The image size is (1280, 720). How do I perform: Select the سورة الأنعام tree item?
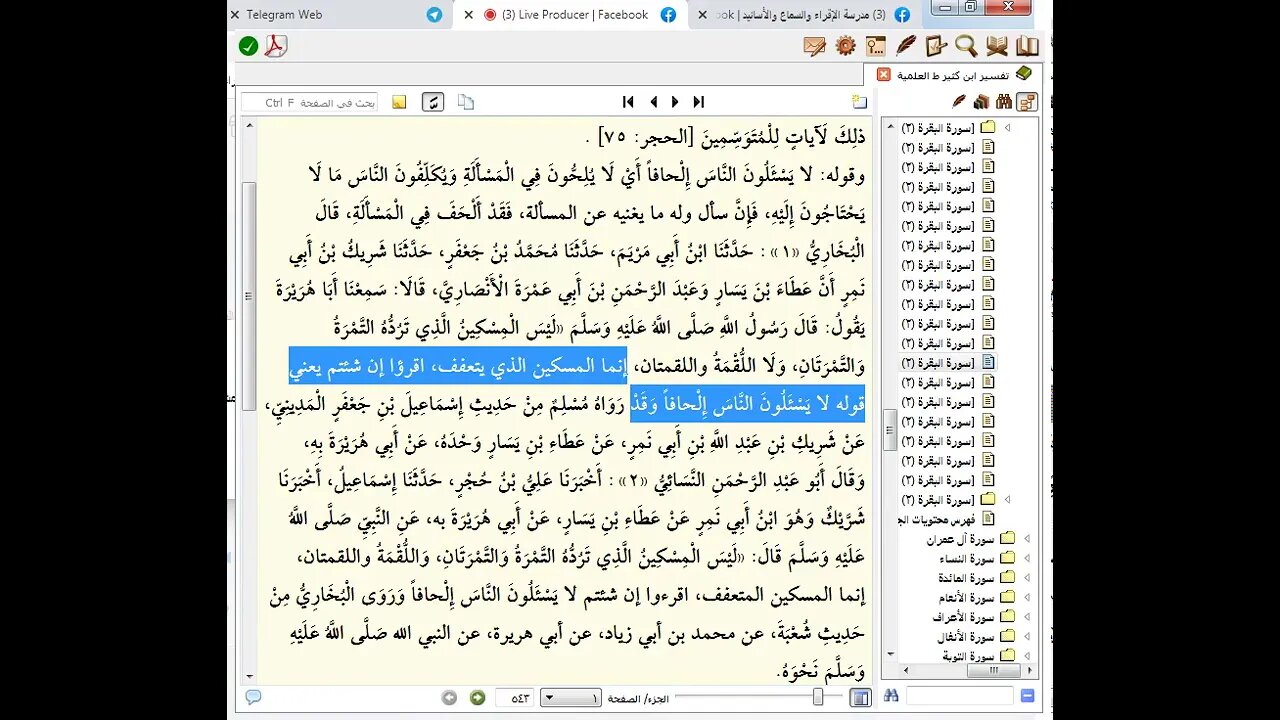[x=968, y=597]
